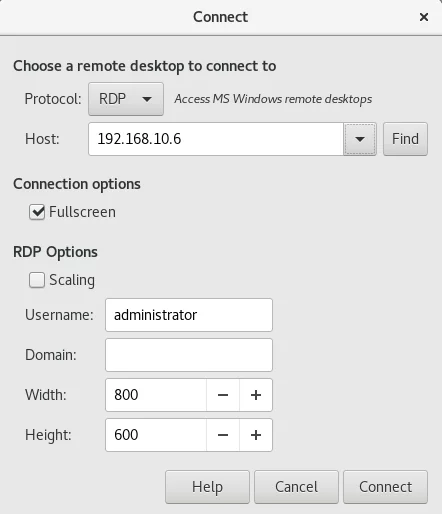Screen dimensions: 442x514
Task: Click the Help button
Action: point(207,487)
